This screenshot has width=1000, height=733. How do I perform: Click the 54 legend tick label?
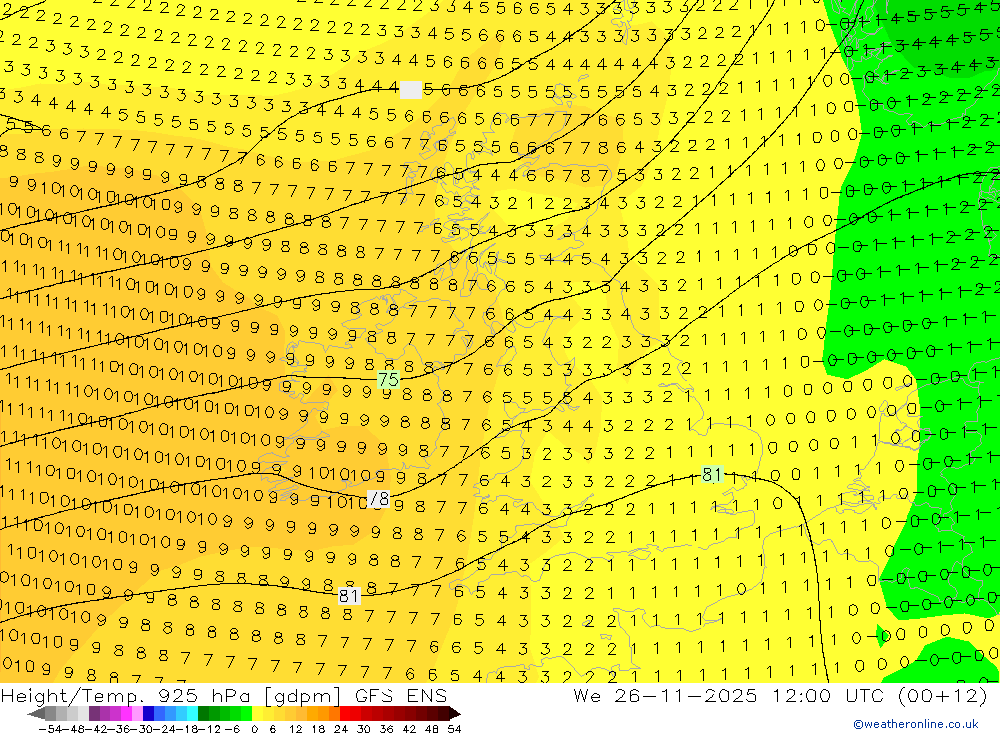pyautogui.click(x=454, y=729)
